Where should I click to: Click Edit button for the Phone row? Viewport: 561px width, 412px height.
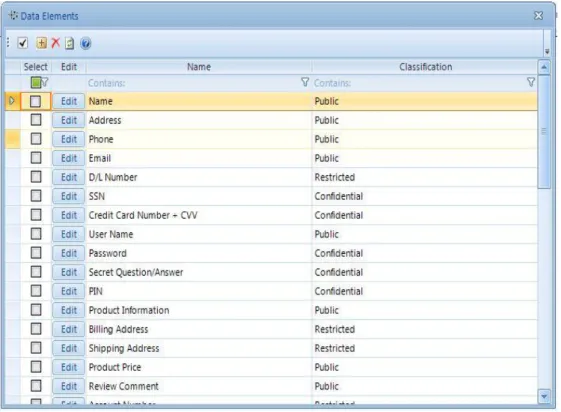click(68, 139)
